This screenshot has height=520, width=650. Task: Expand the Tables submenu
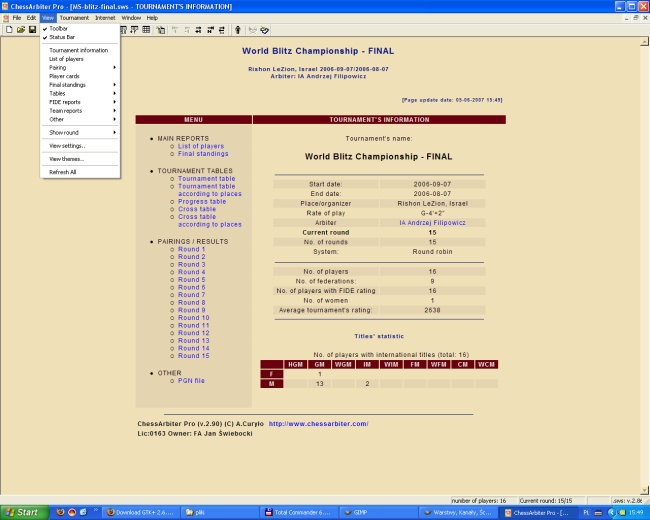(80, 93)
